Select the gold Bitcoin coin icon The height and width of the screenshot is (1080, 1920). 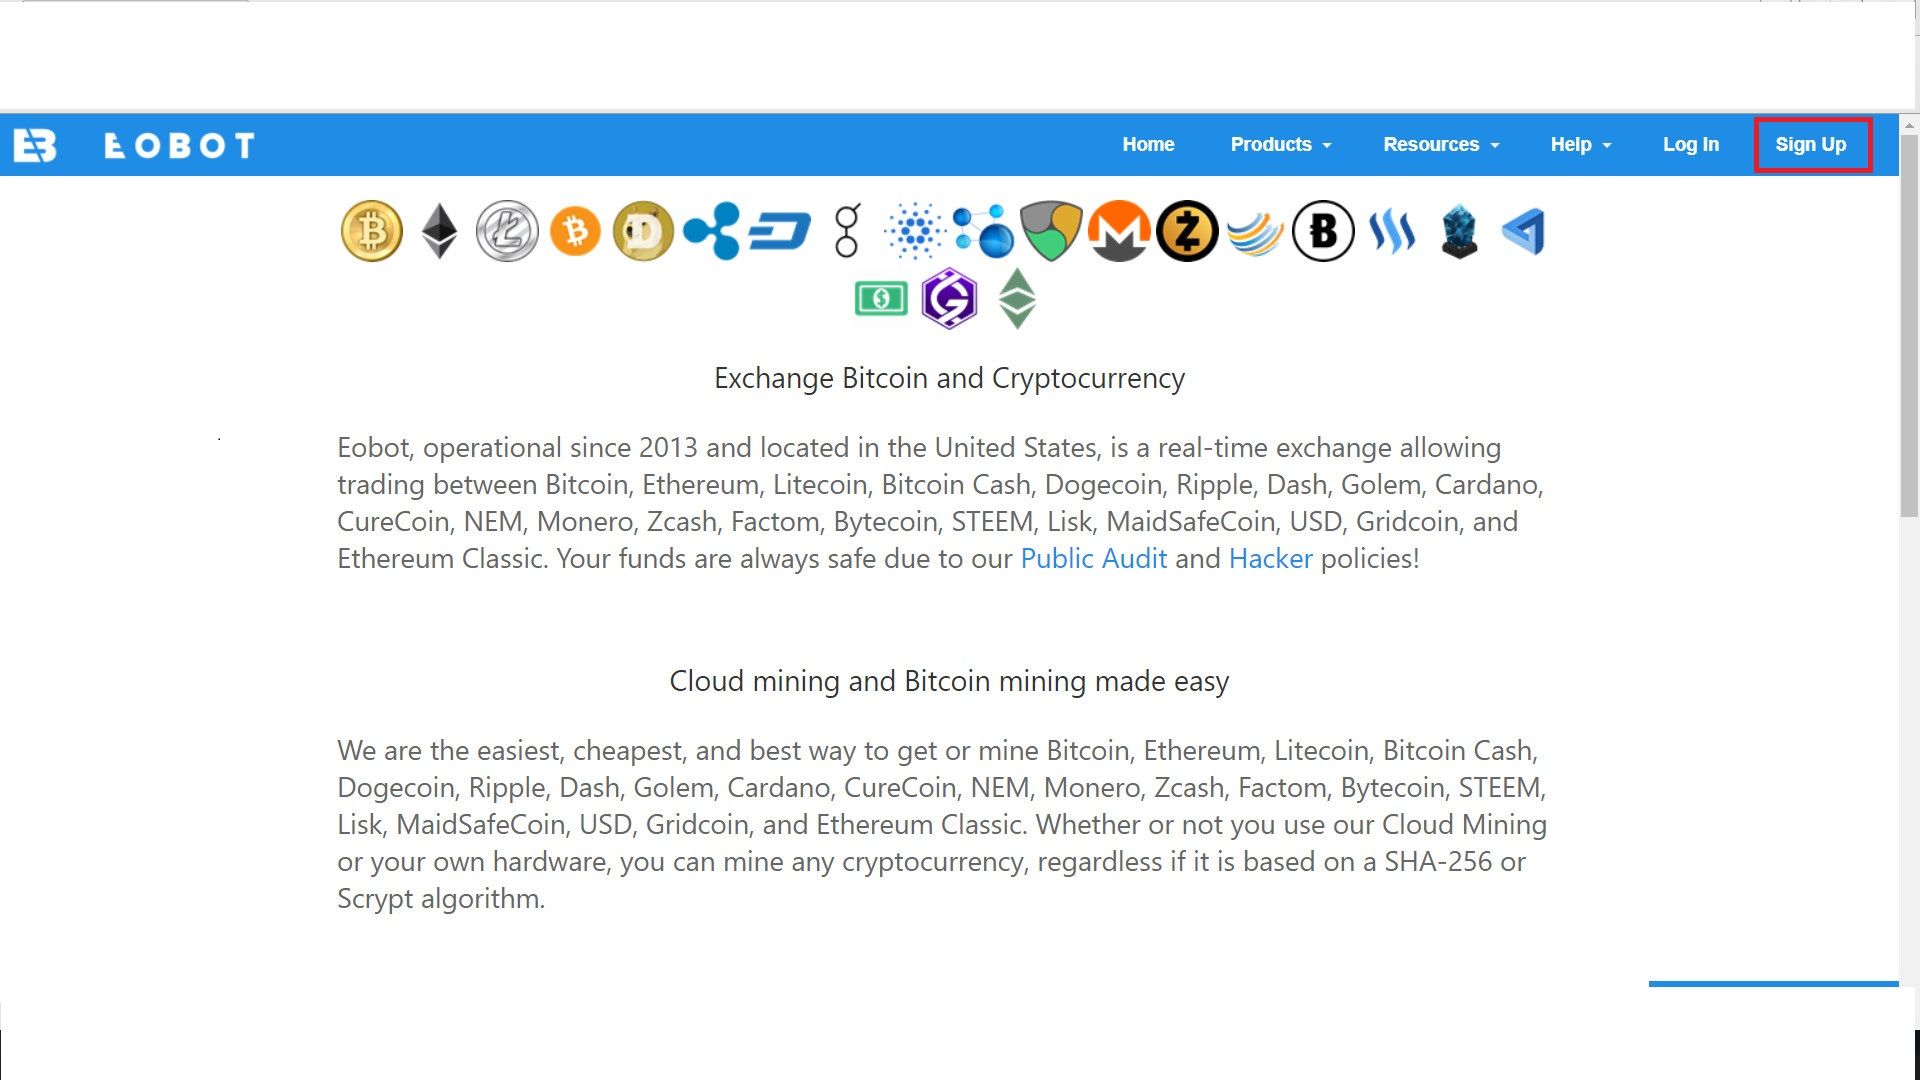[x=372, y=231]
